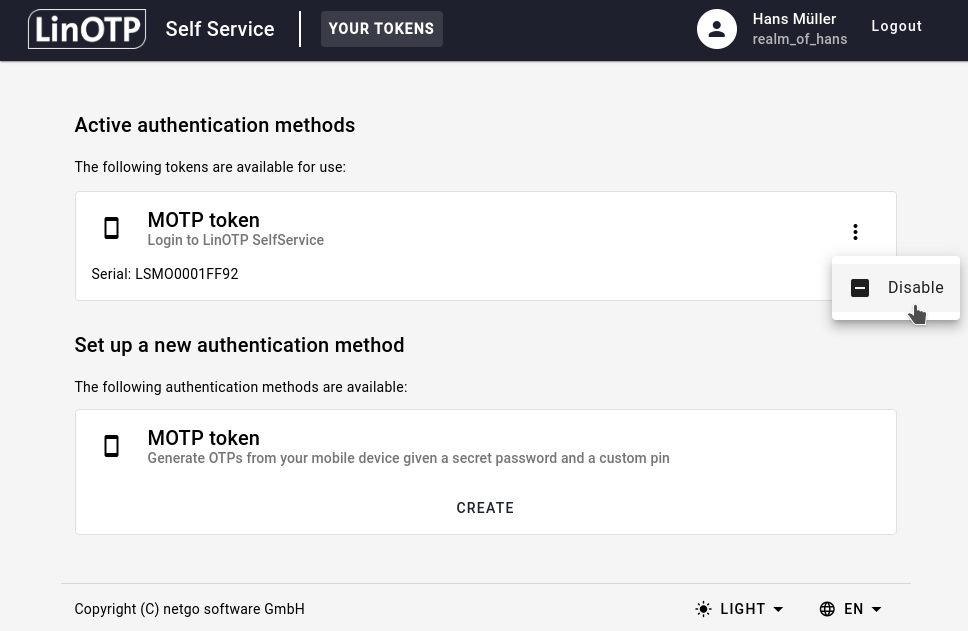Expand the LIGHT theme dropdown arrow
Image resolution: width=968 pixels, height=631 pixels.
pos(779,609)
